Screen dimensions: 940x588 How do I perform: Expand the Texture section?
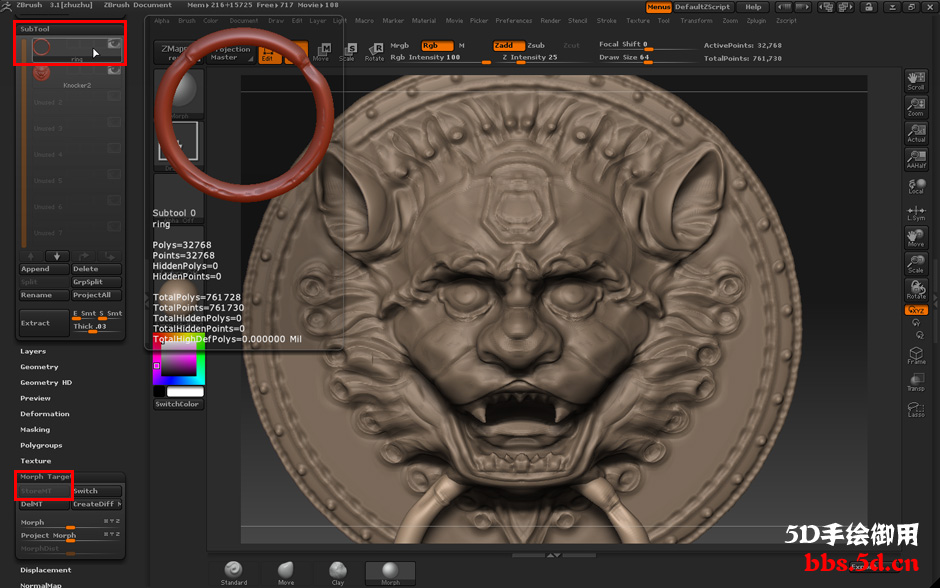(x=36, y=461)
